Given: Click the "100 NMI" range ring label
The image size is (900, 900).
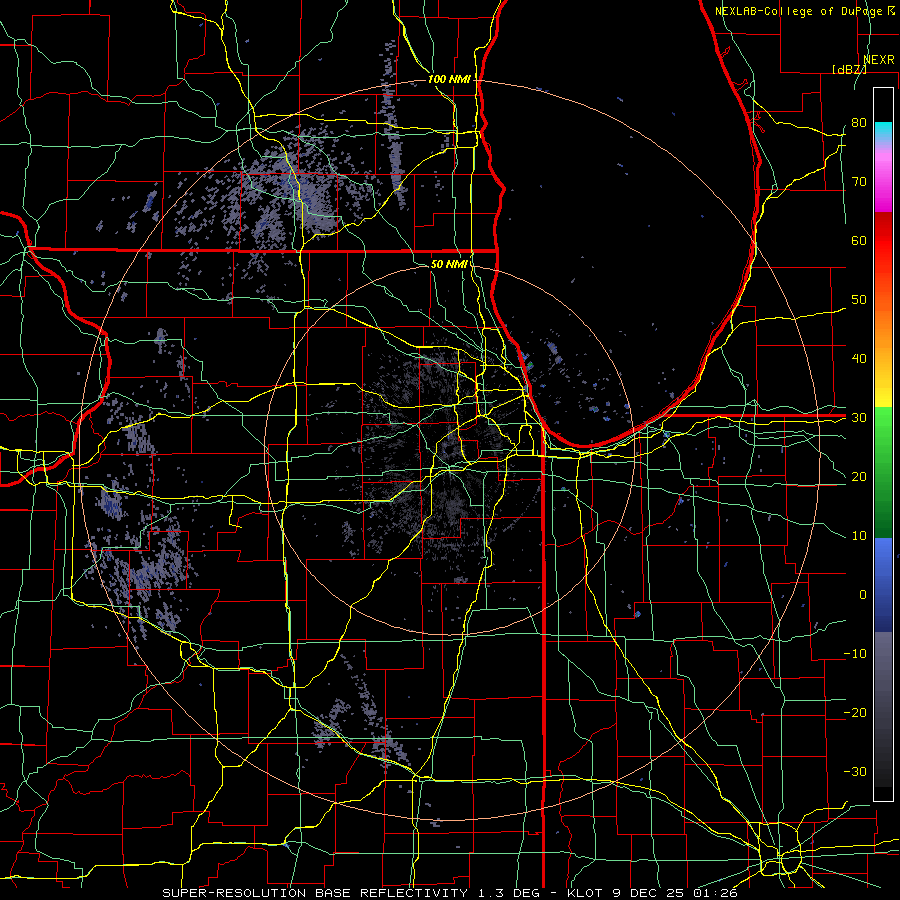Looking at the screenshot, I should click(449, 79).
